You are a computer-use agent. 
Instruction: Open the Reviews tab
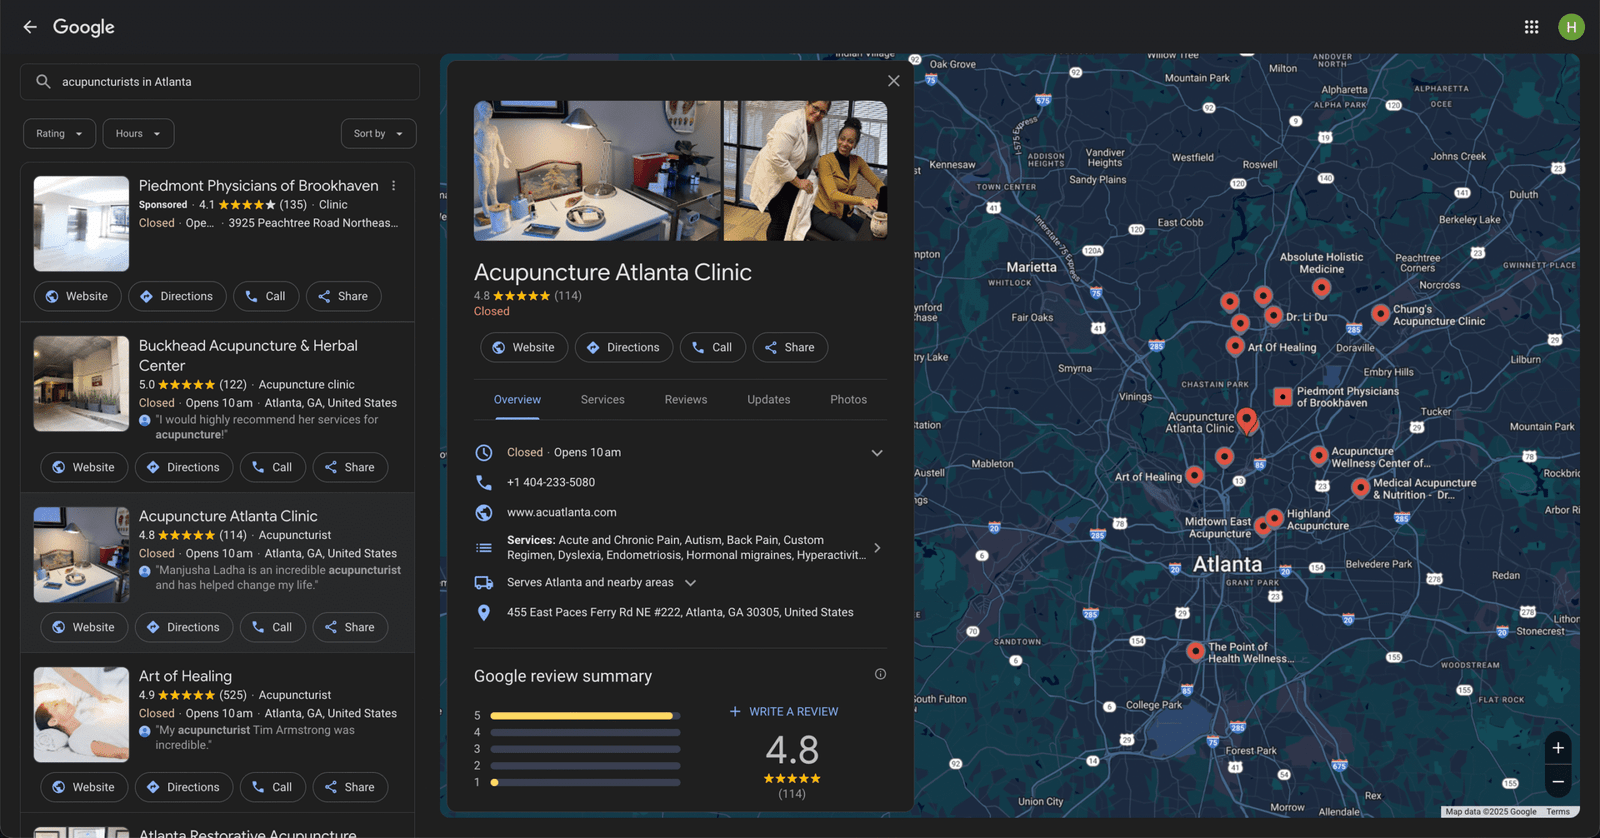(686, 400)
